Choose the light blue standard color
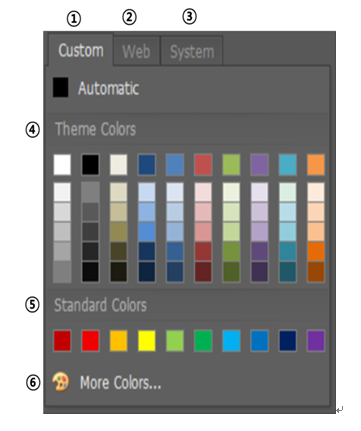 (231, 341)
